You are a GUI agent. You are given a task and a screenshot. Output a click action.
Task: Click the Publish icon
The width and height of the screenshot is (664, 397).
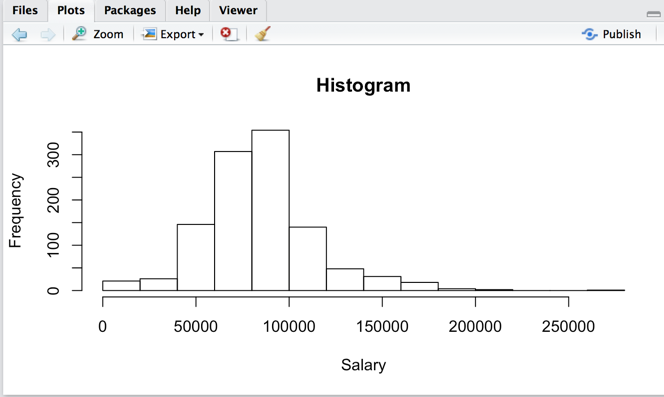(589, 34)
